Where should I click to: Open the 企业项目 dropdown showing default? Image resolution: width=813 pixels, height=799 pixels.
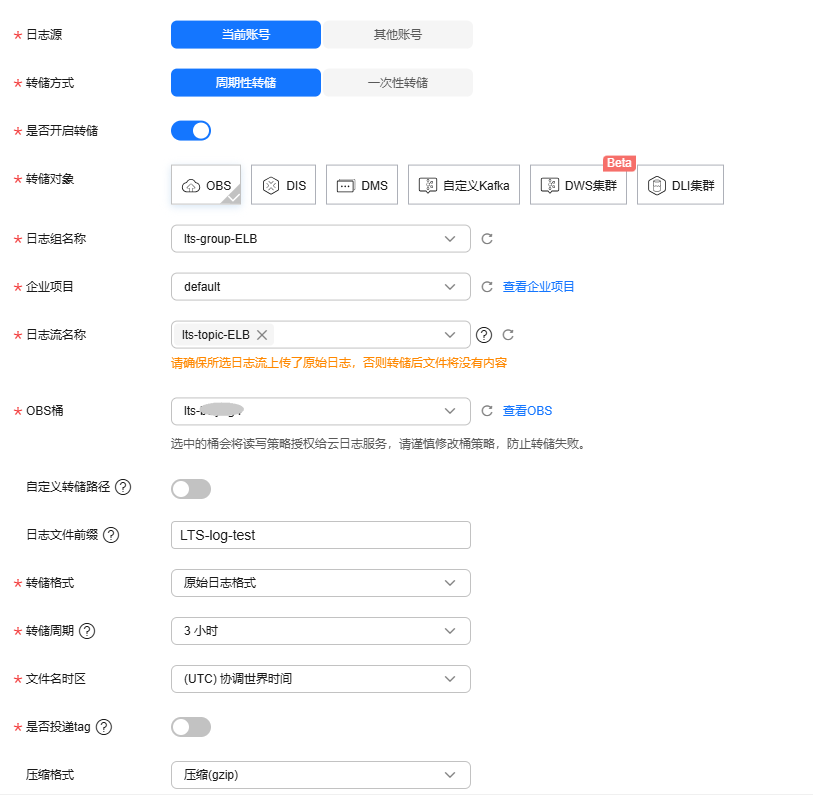pos(321,287)
